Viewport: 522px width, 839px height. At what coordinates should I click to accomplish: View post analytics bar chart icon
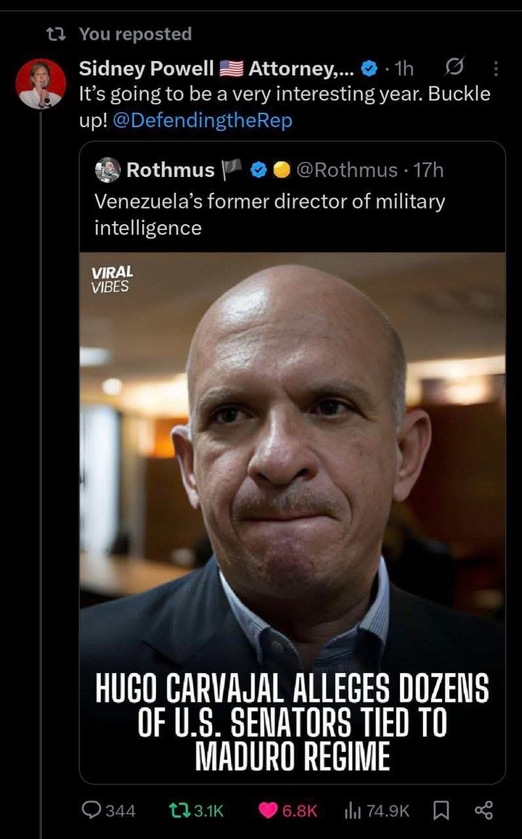click(354, 811)
